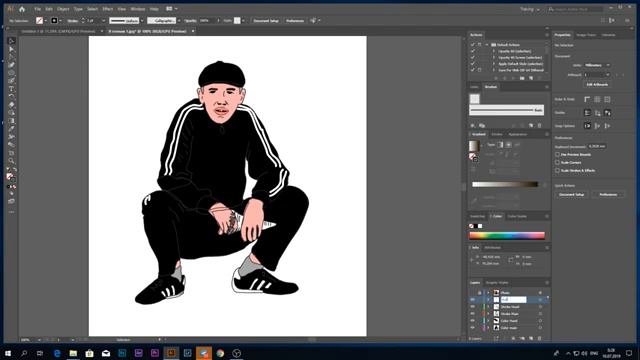Image resolution: width=640 pixels, height=360 pixels.
Task: Click Preferences under Quick Actions
Action: 608,195
